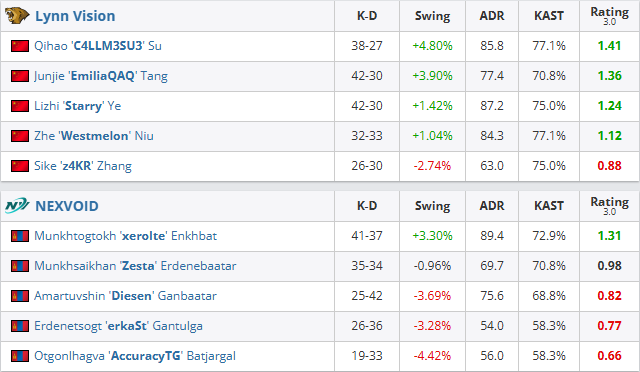The image size is (640, 372).
Task: Click the China flag beside C4LLM3SU3
Action: tap(20, 46)
